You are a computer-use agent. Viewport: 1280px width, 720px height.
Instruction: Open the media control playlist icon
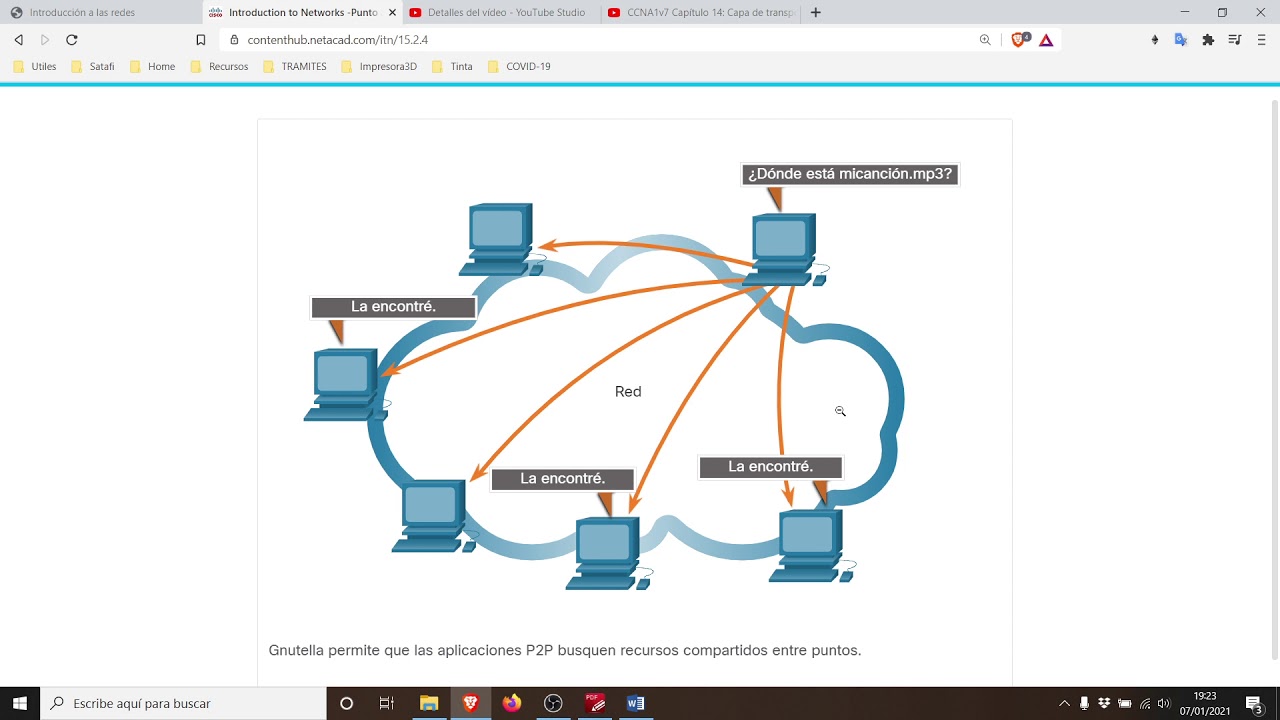(x=1235, y=40)
